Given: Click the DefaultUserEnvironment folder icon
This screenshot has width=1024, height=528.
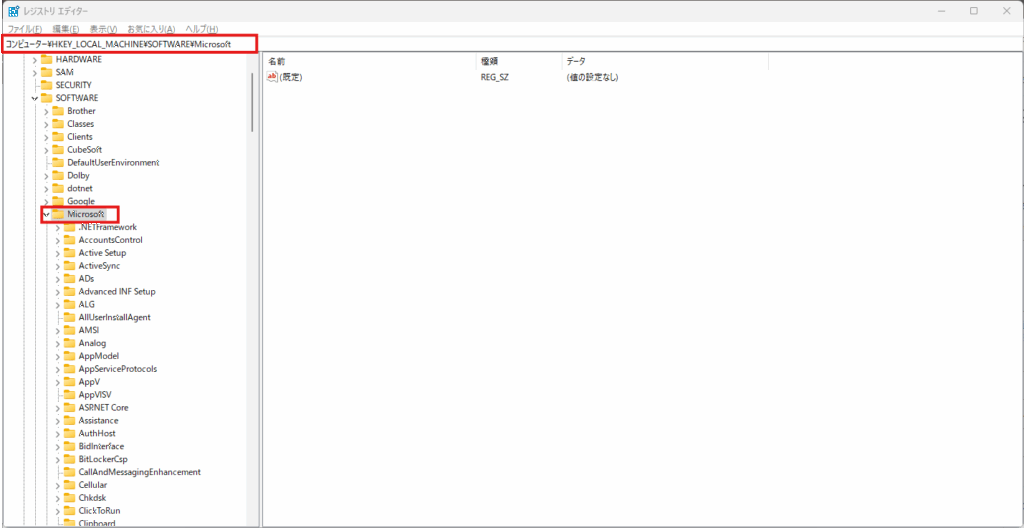Looking at the screenshot, I should click(x=57, y=162).
